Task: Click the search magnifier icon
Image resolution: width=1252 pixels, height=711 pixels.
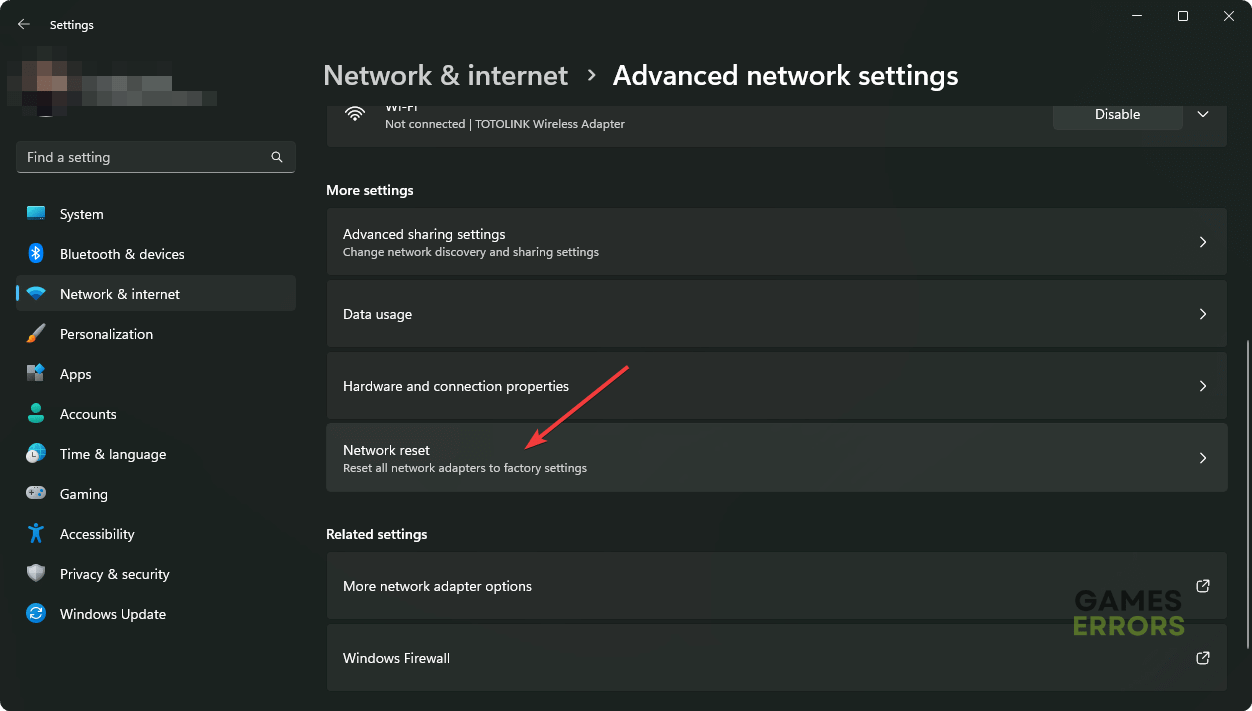Action: [277, 157]
